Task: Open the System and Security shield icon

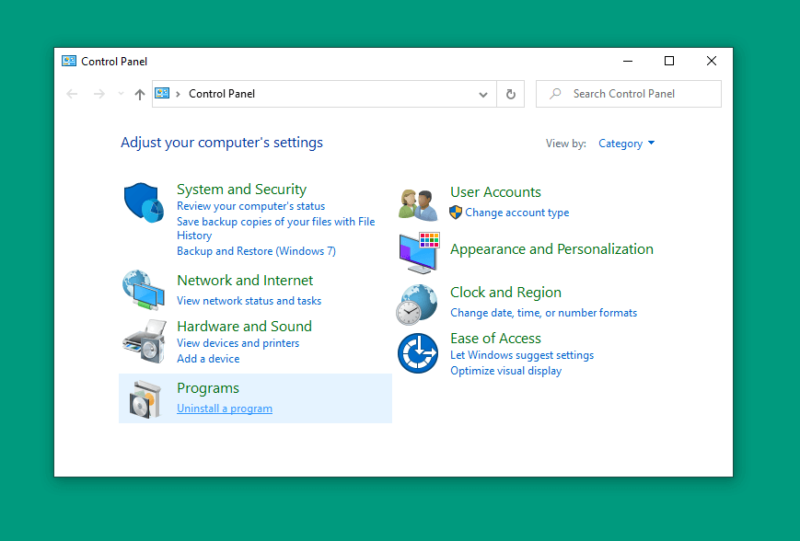Action: click(x=143, y=203)
